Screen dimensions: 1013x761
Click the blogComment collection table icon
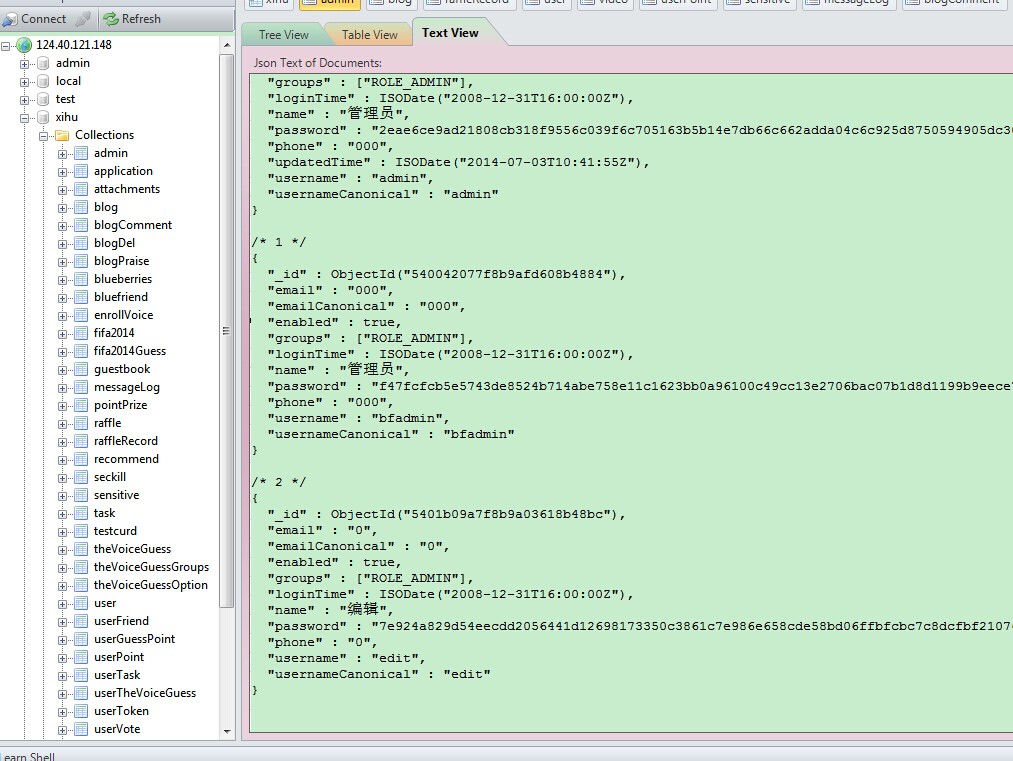pos(81,225)
